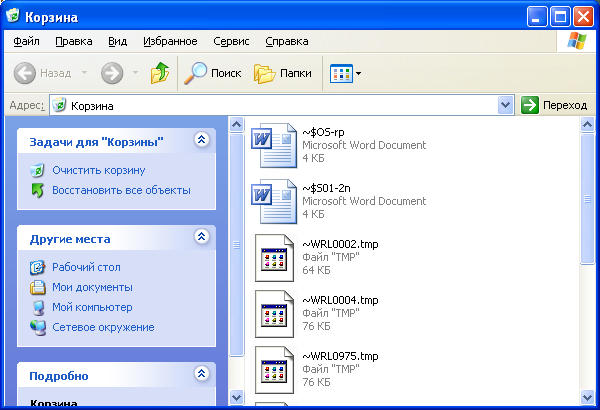Expand the address bar dropdown

click(505, 105)
